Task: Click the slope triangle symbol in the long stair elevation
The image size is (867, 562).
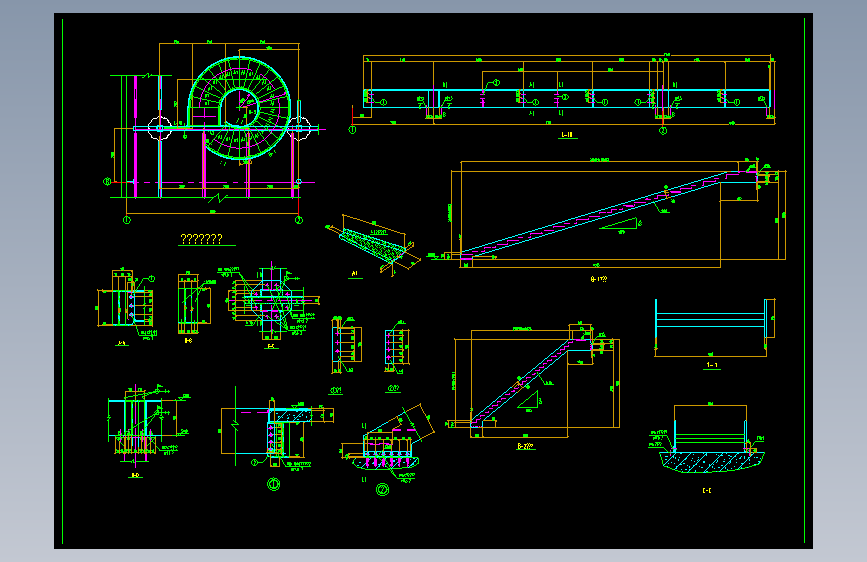Action: coord(620,224)
